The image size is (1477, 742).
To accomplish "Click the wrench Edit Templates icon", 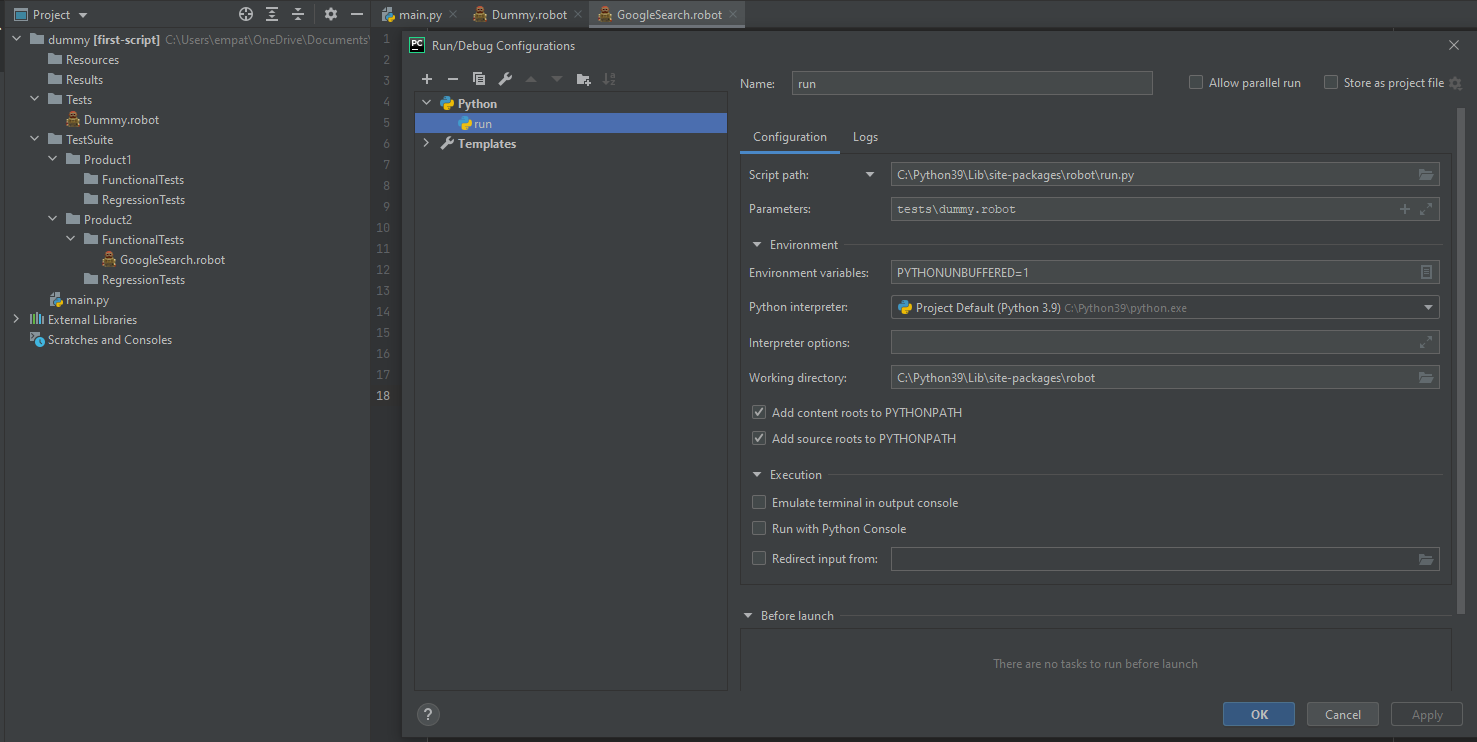I will [x=505, y=80].
